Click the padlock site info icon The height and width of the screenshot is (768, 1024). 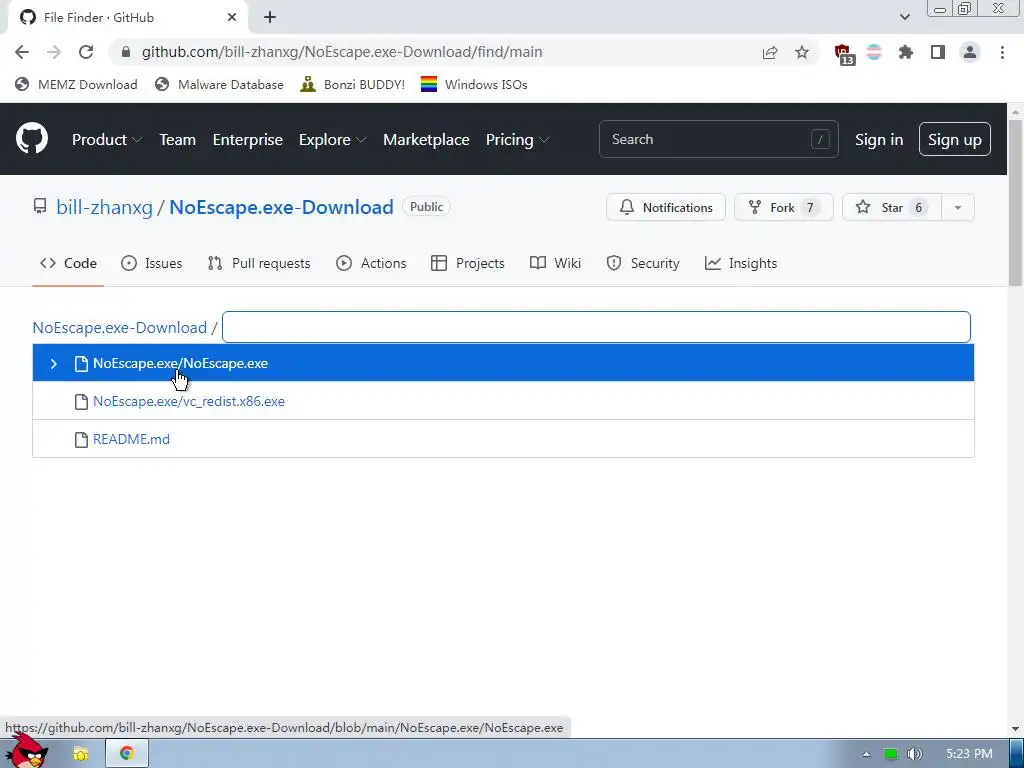(x=126, y=52)
